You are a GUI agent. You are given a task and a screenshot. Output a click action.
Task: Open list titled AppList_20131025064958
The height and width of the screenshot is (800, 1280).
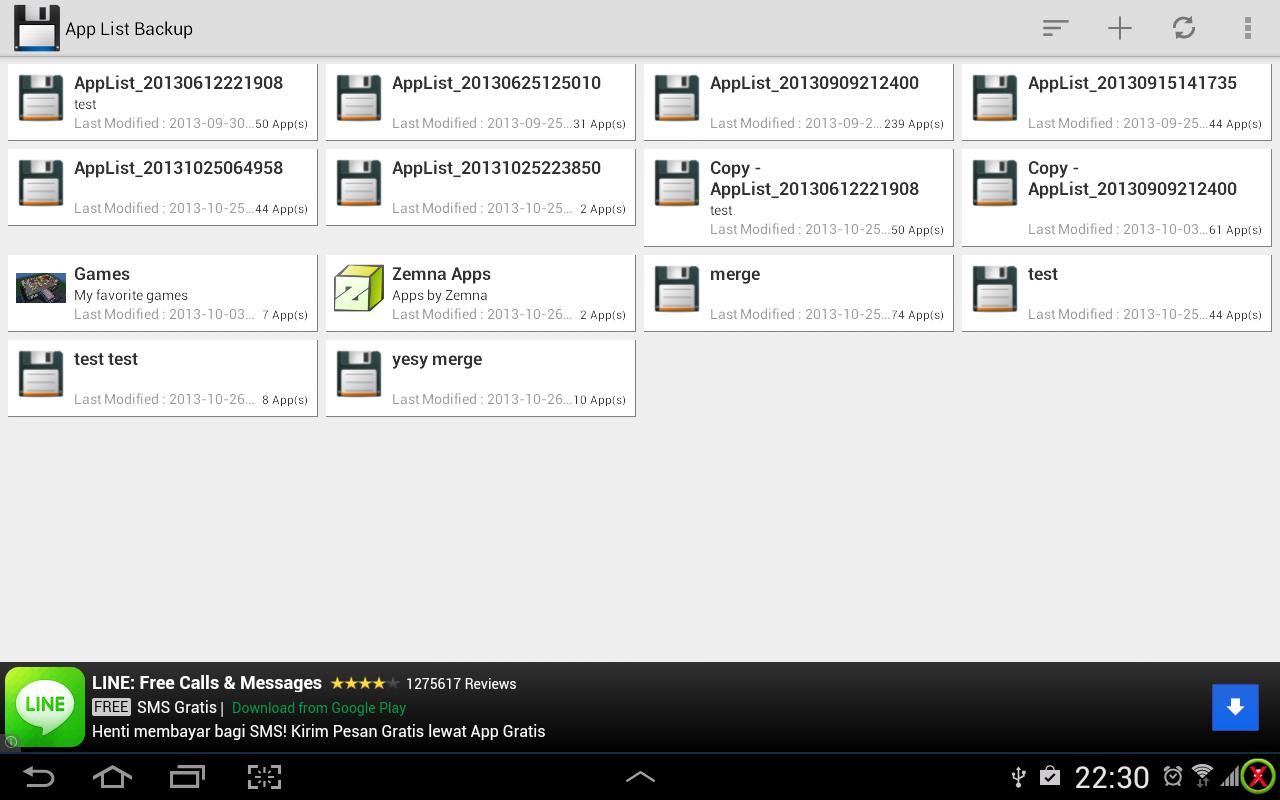tap(178, 168)
